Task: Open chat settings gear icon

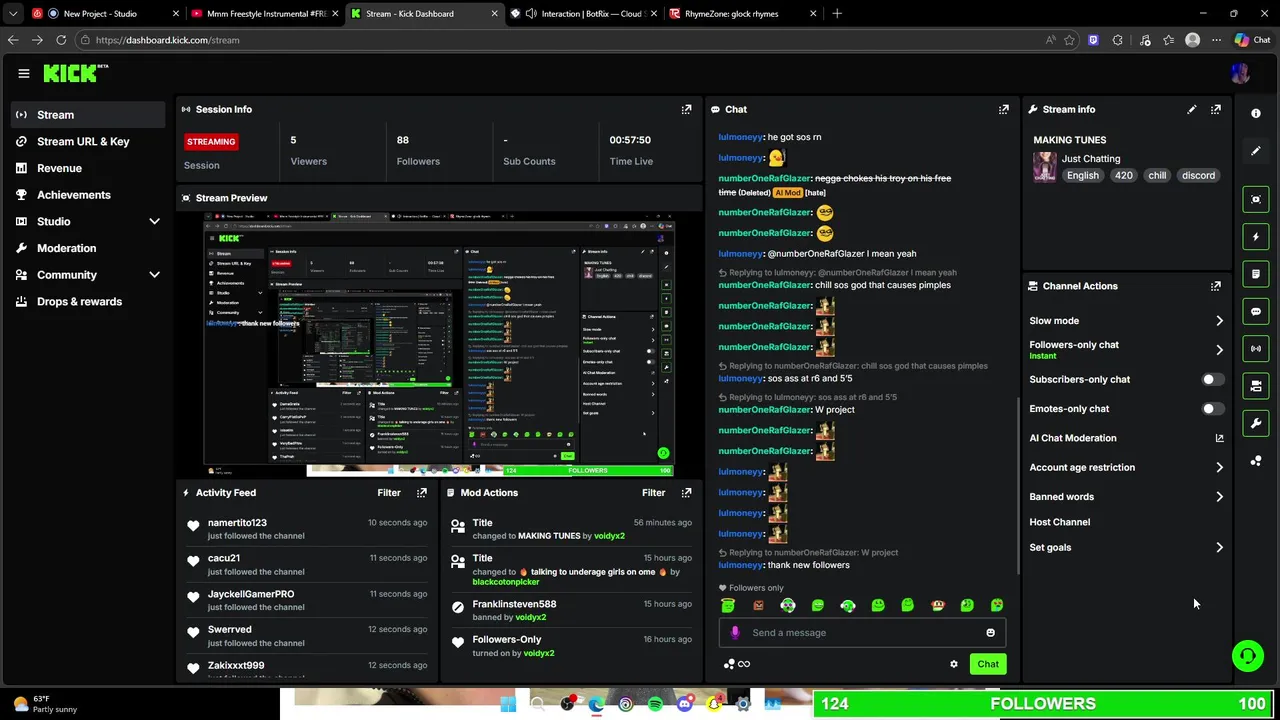Action: (x=953, y=664)
